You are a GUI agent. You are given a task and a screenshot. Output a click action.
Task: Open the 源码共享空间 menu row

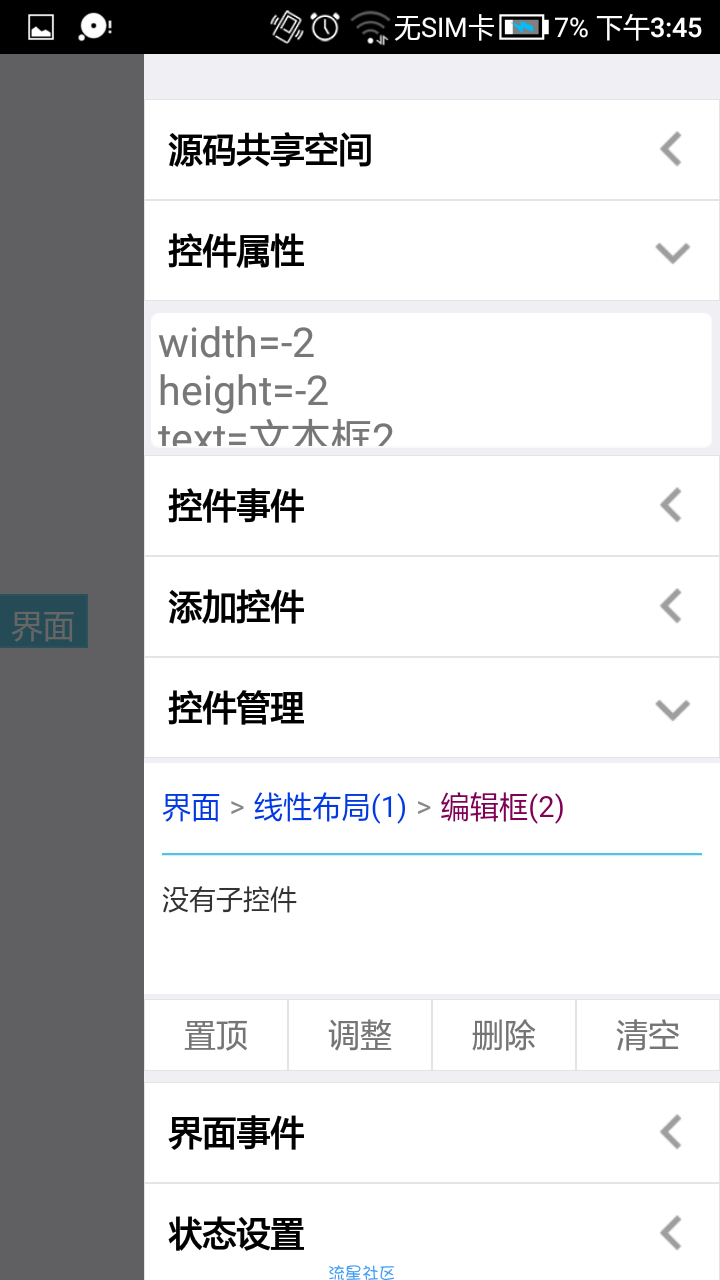coord(432,150)
